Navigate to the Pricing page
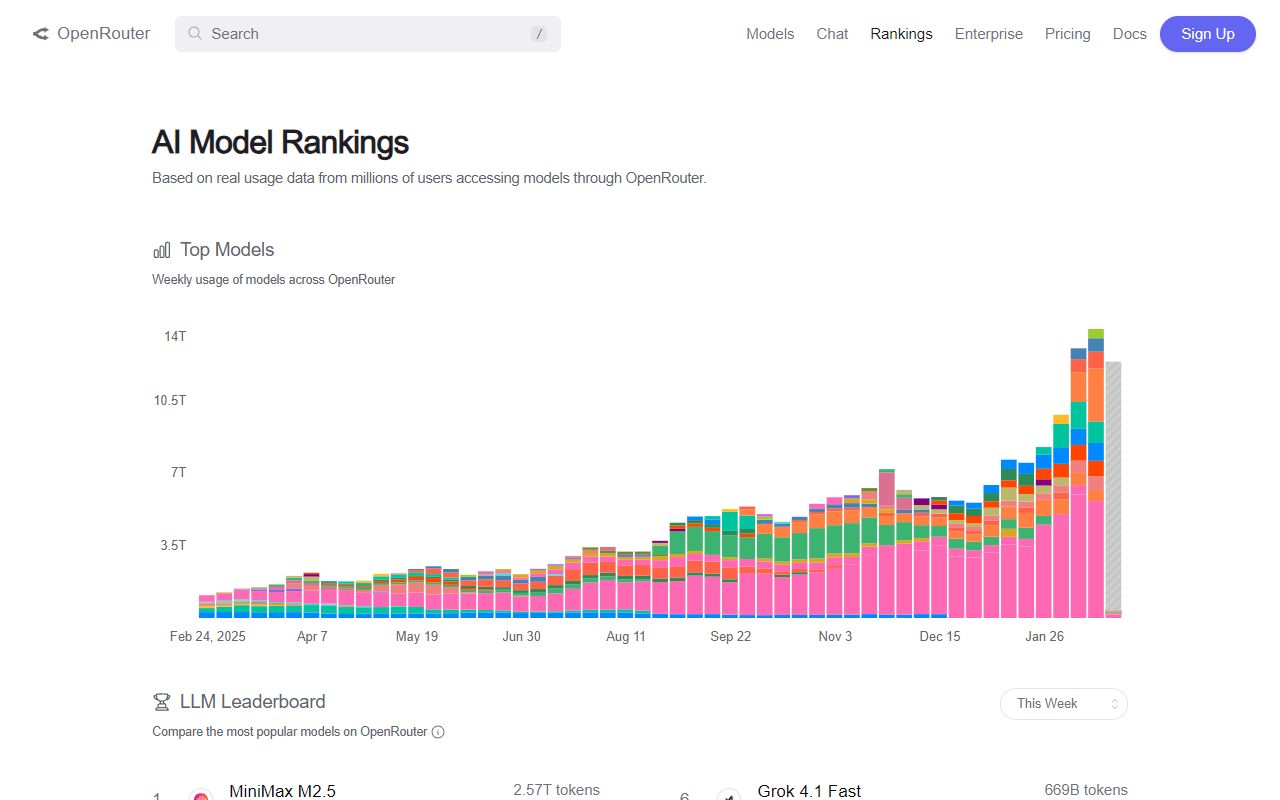This screenshot has width=1280, height=800. click(x=1067, y=33)
